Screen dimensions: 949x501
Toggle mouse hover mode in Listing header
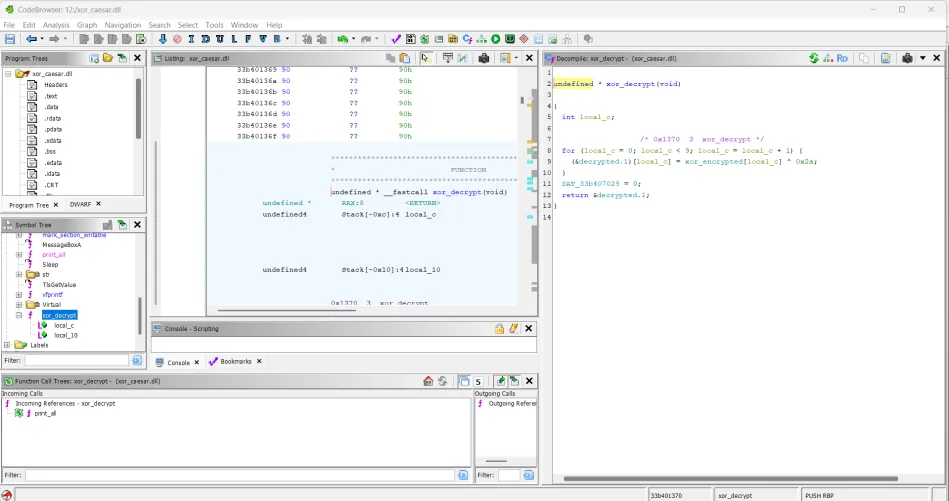click(425, 58)
